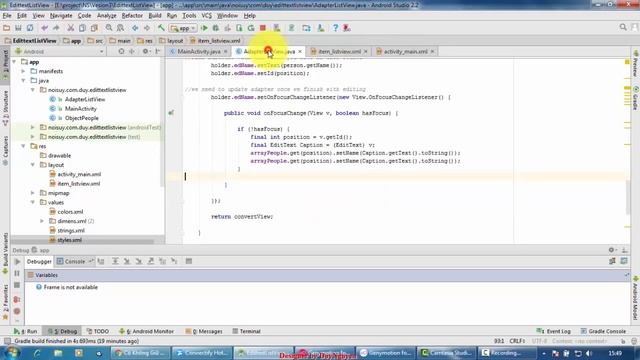Click the Make Project hammer icon

pos(161,28)
